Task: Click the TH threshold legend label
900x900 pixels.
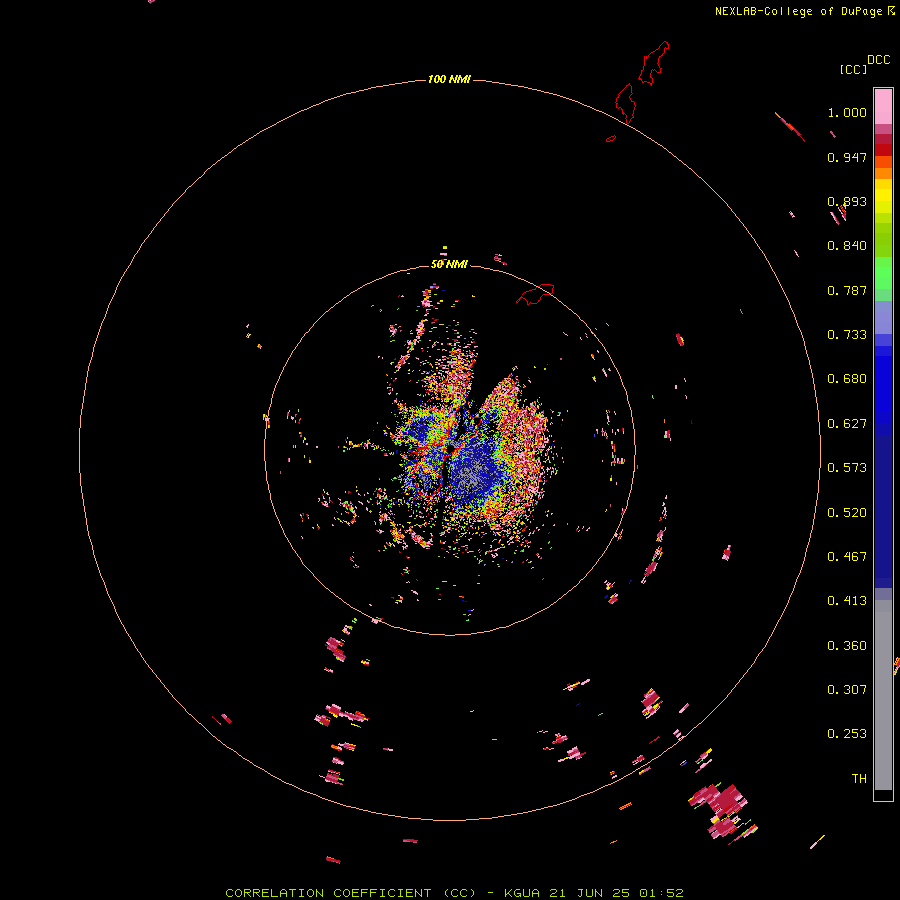Action: (x=859, y=779)
